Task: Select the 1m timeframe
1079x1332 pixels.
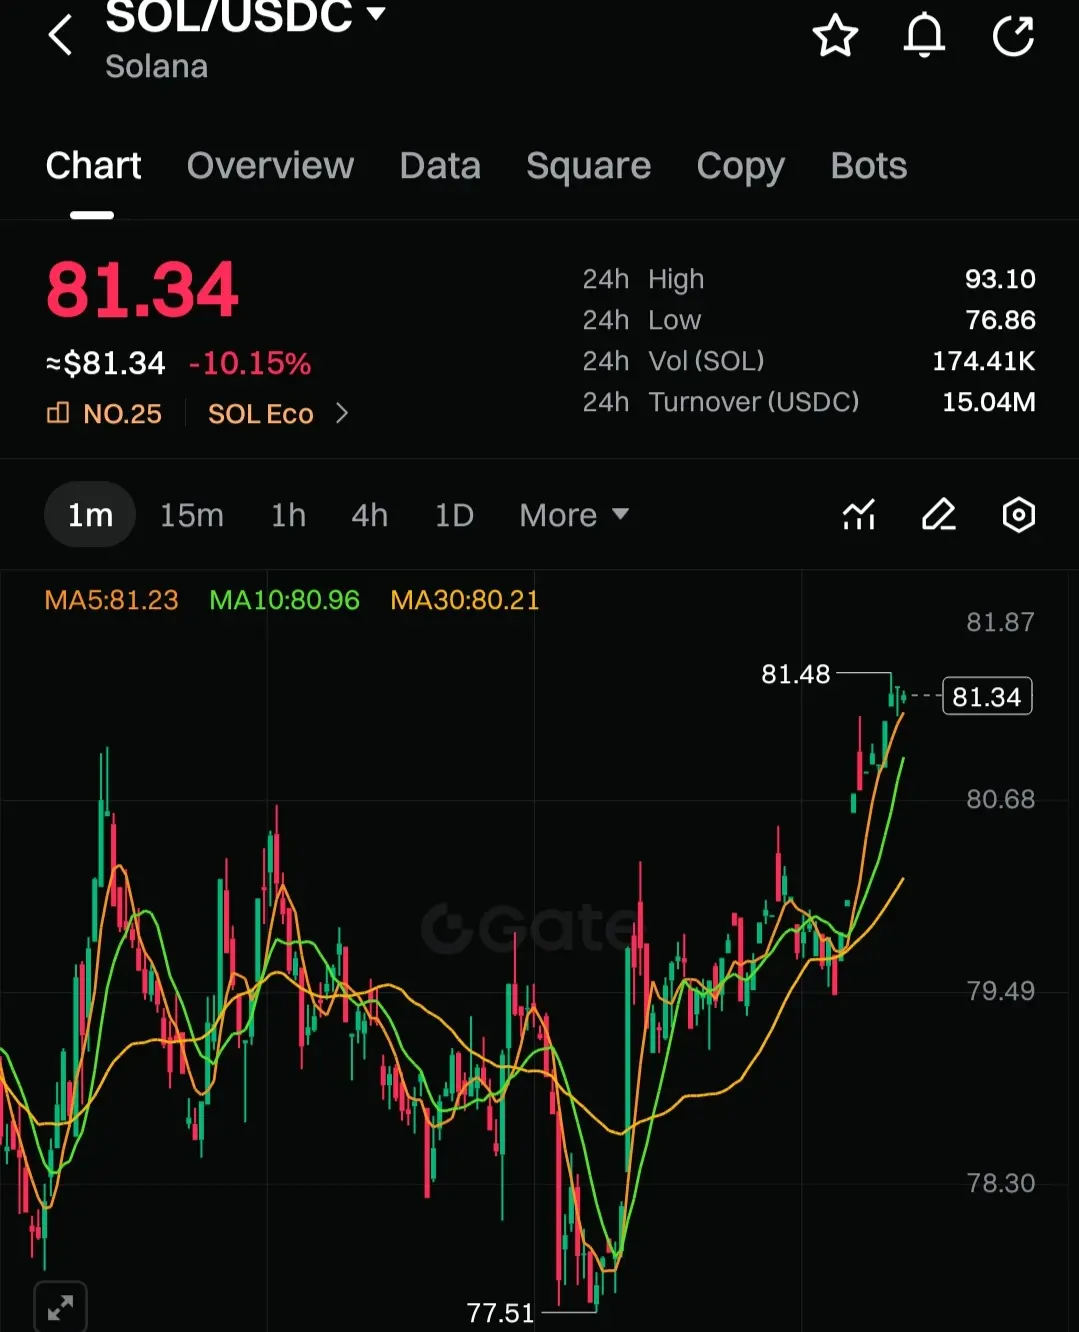Action: click(x=90, y=515)
